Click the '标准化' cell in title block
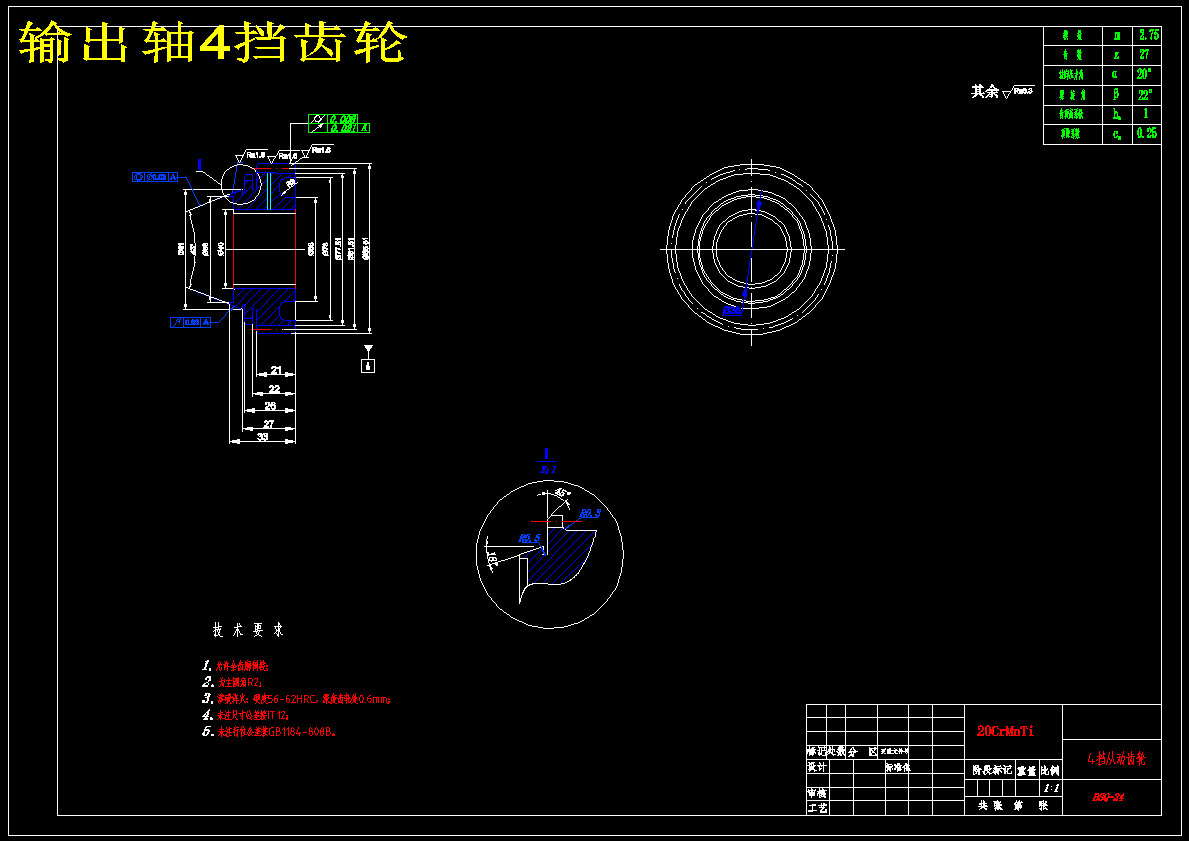The image size is (1189, 841). coord(898,767)
